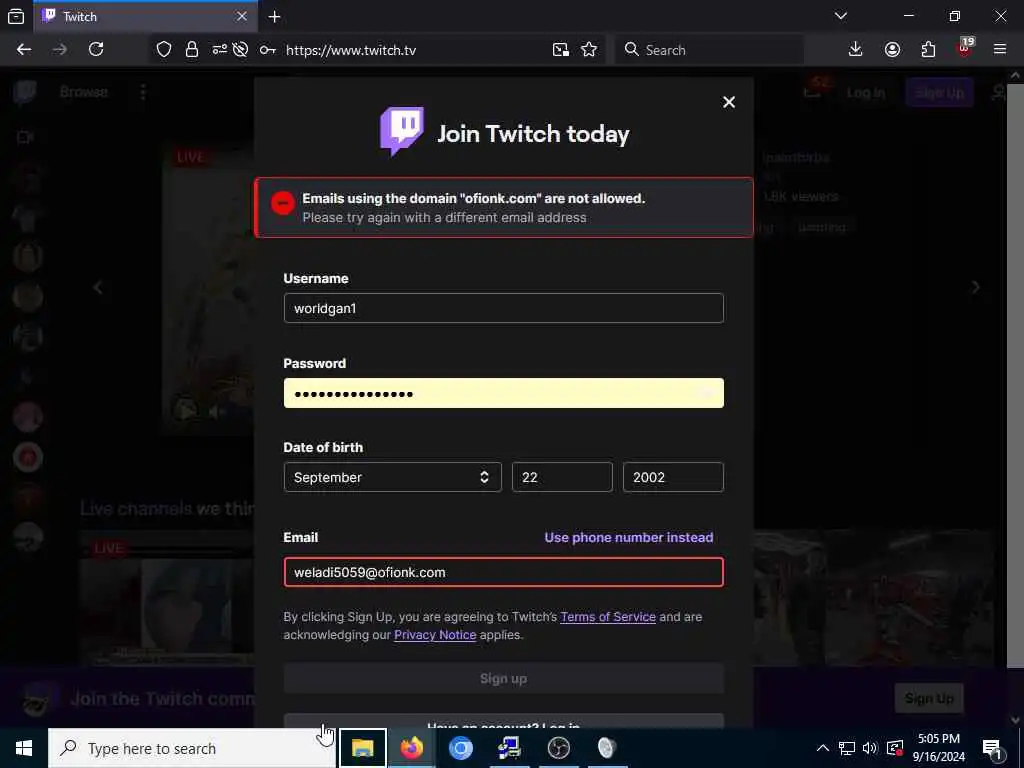The height and width of the screenshot is (768, 1024).
Task: Open the Firefox tracking protection shield
Action: tap(164, 50)
